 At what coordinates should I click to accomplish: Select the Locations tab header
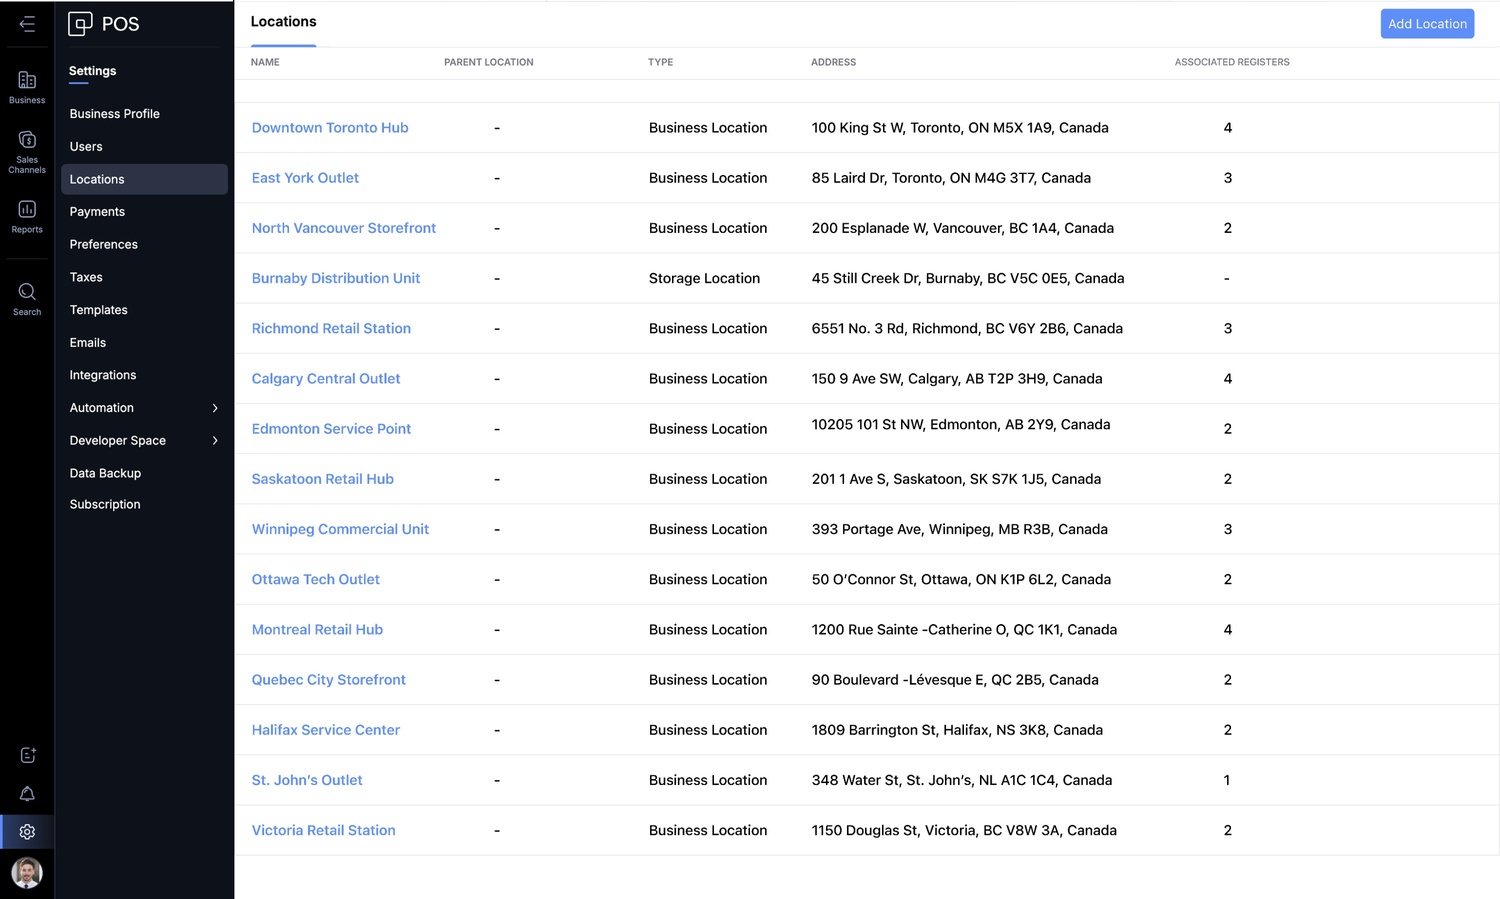283,22
